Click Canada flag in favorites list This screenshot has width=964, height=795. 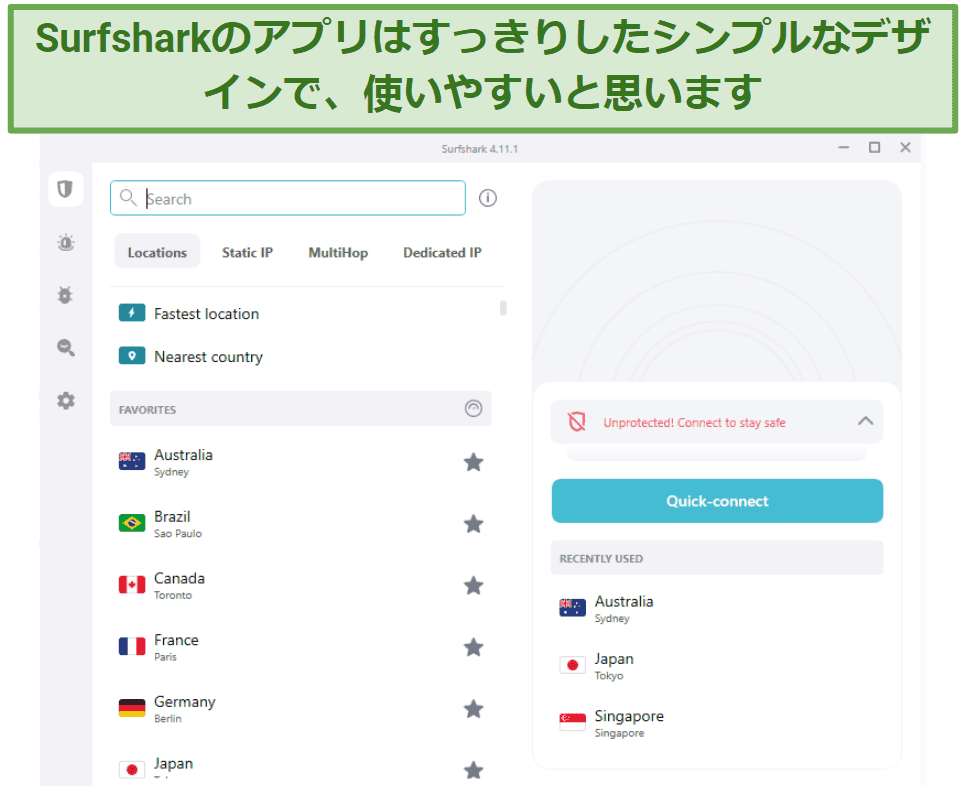(x=132, y=584)
